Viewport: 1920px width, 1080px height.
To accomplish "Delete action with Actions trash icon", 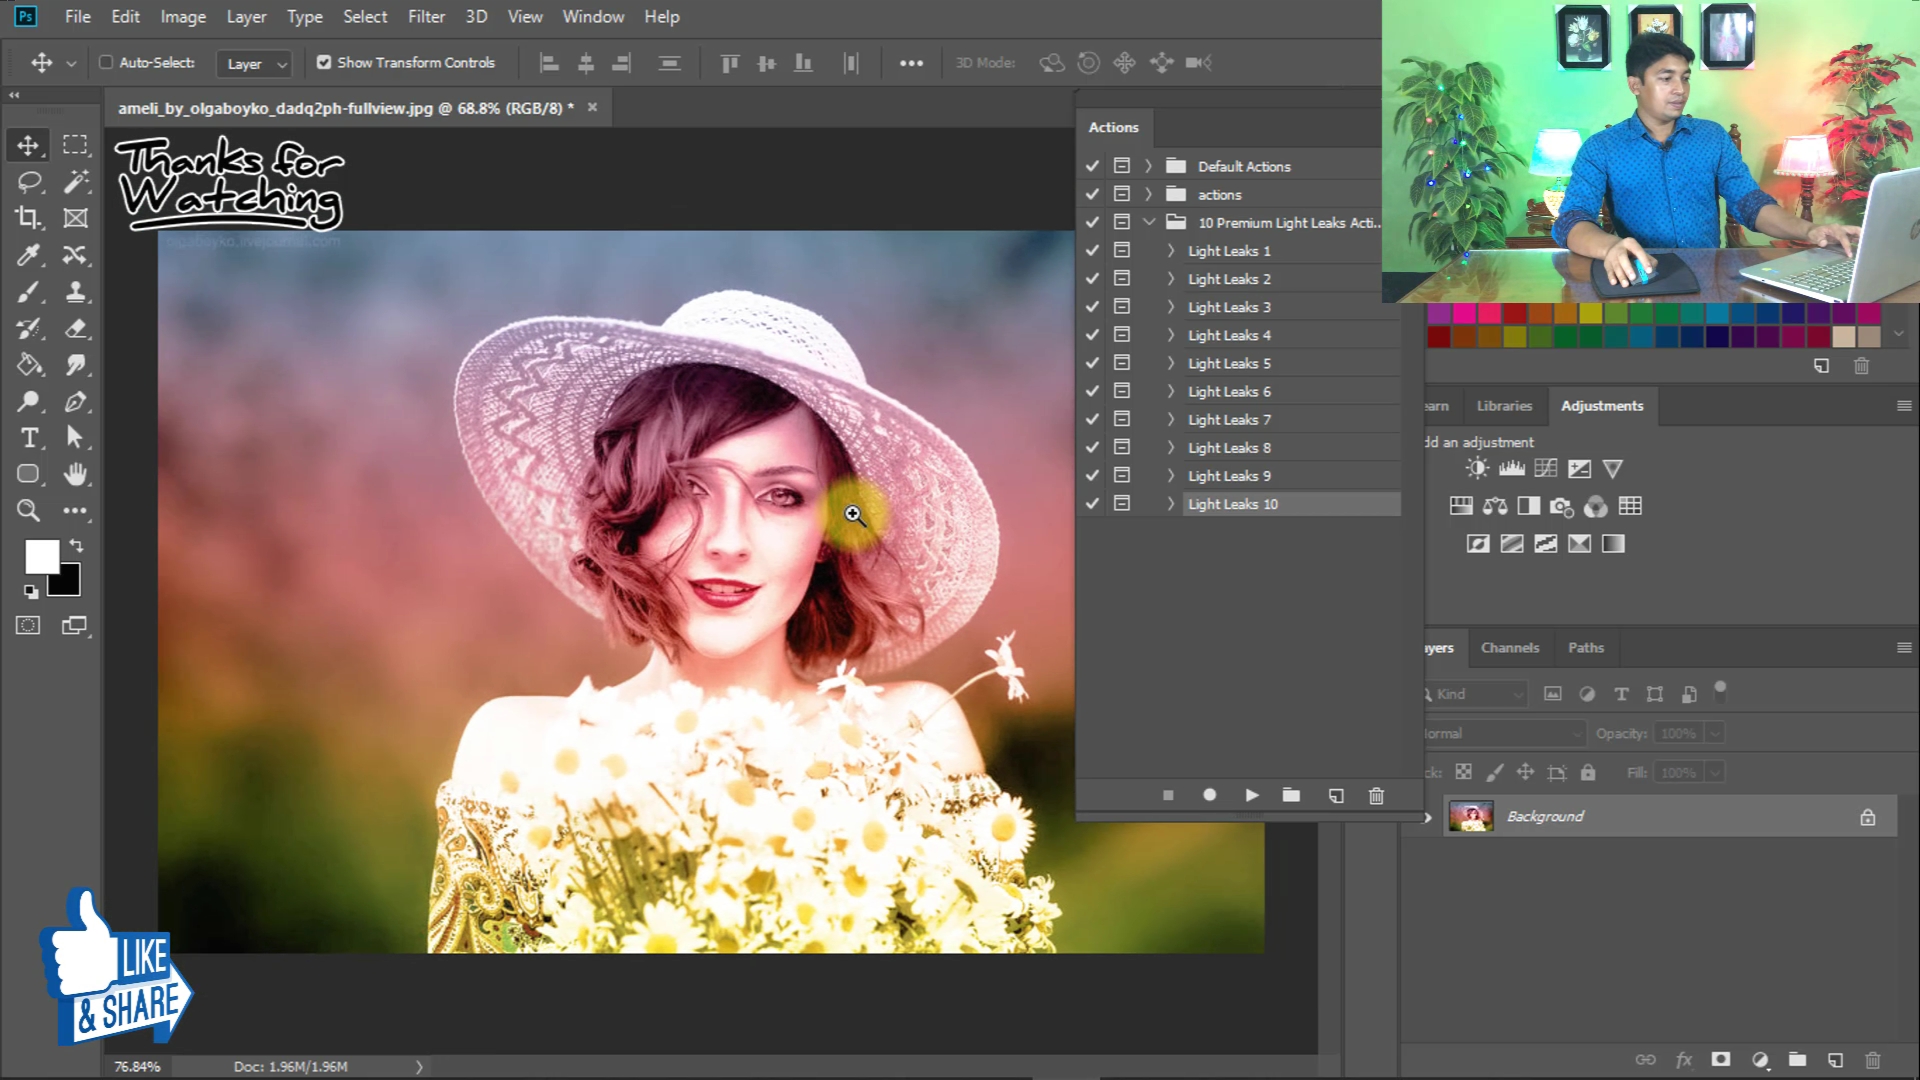I will point(1376,795).
